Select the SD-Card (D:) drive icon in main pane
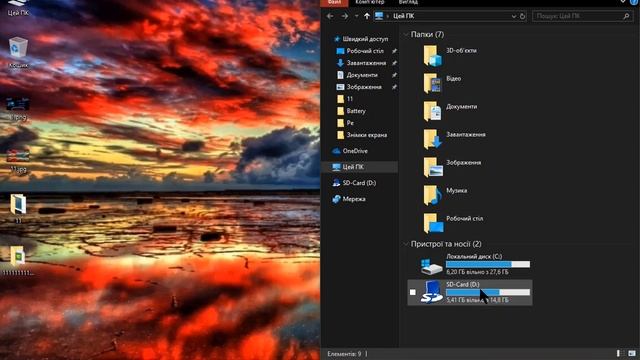Viewport: 640px width, 360px height. point(431,293)
